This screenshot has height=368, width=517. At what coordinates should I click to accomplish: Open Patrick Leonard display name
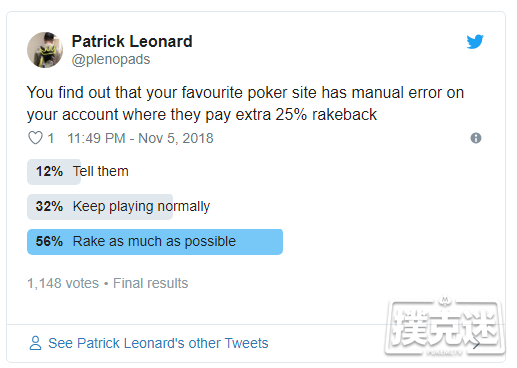[132, 41]
